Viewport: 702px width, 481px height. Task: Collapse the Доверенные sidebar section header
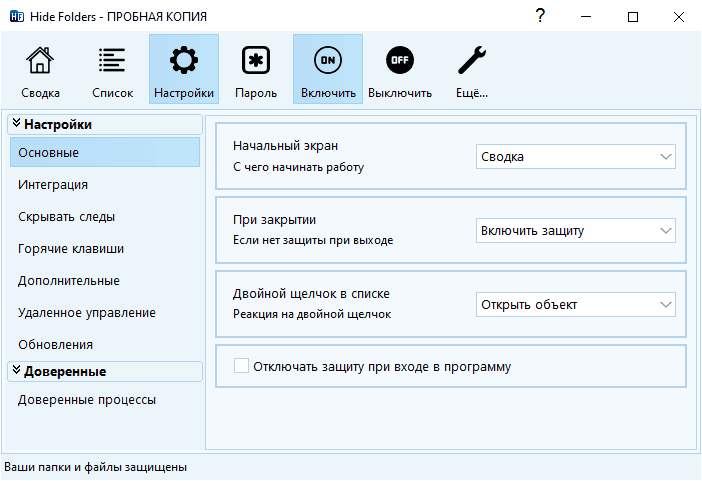tap(105, 371)
